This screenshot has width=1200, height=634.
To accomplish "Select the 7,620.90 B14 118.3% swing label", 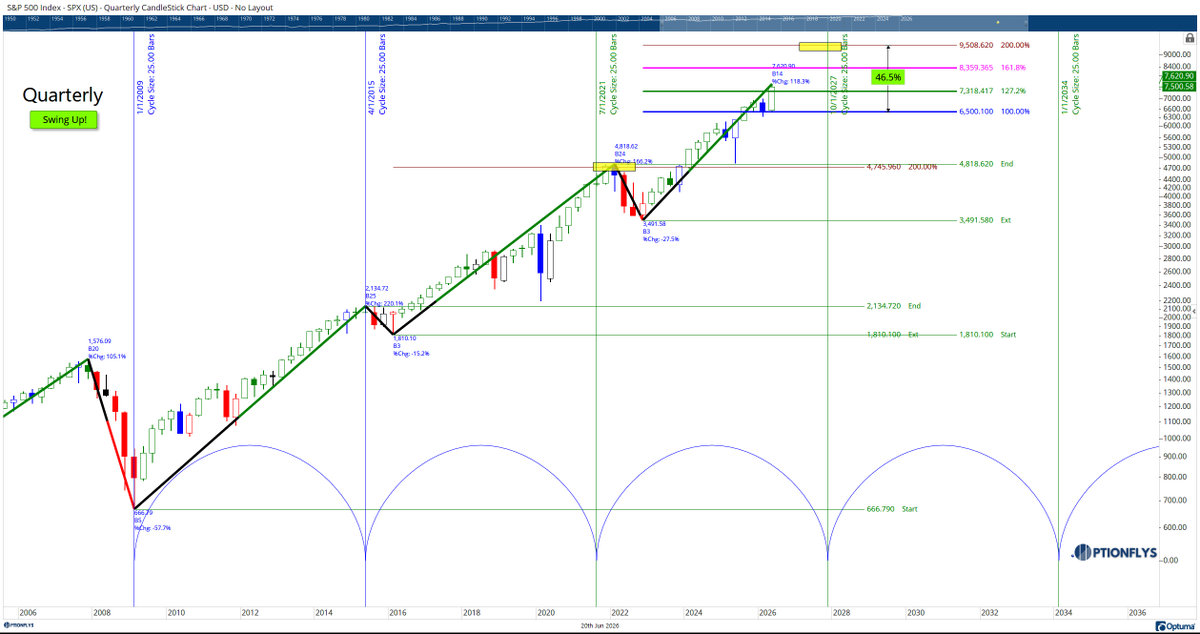I will 790,73.
